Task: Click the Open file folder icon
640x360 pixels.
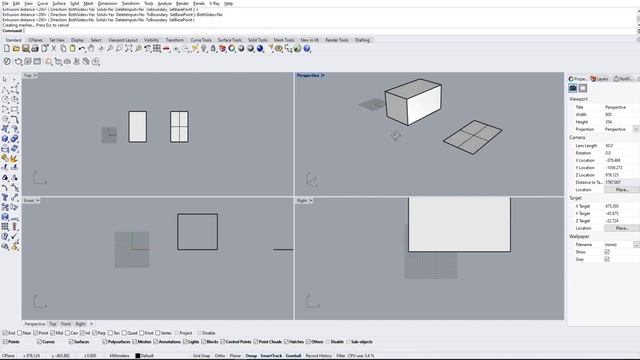Action: coord(16,49)
